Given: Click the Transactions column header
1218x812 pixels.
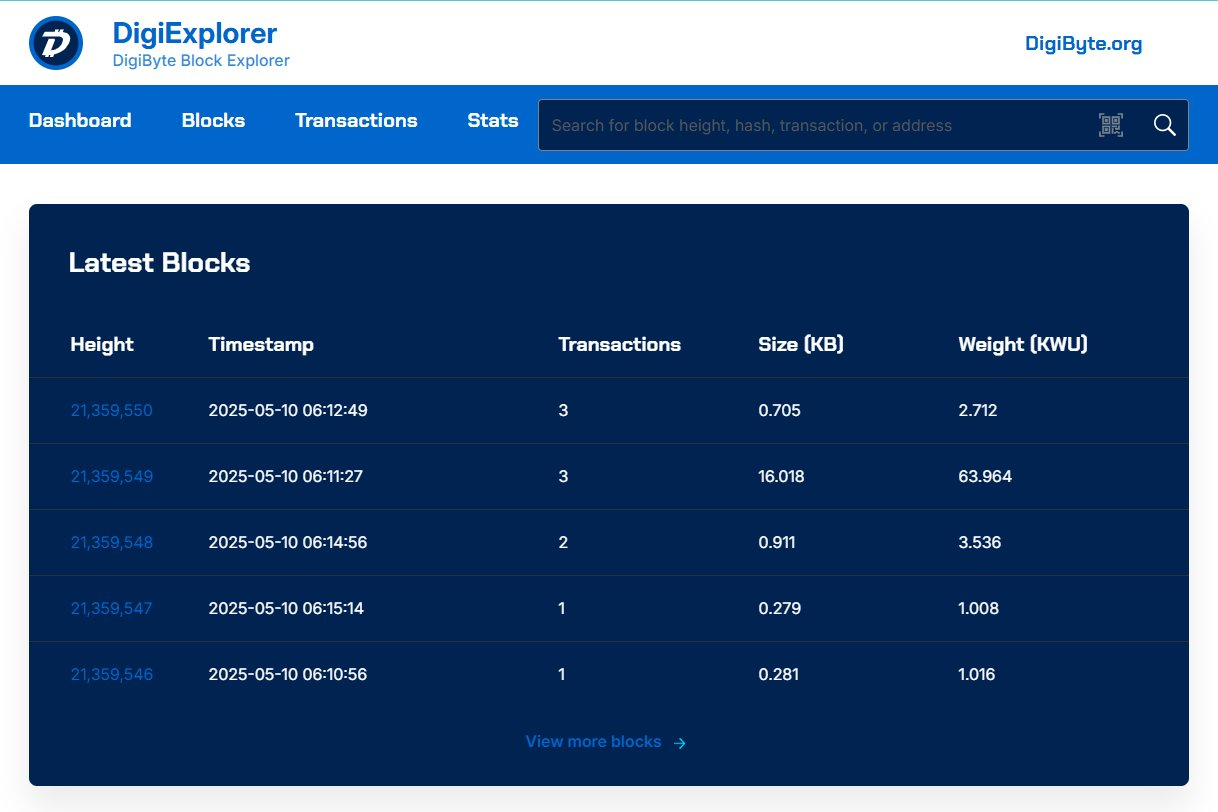Looking at the screenshot, I should tap(619, 344).
